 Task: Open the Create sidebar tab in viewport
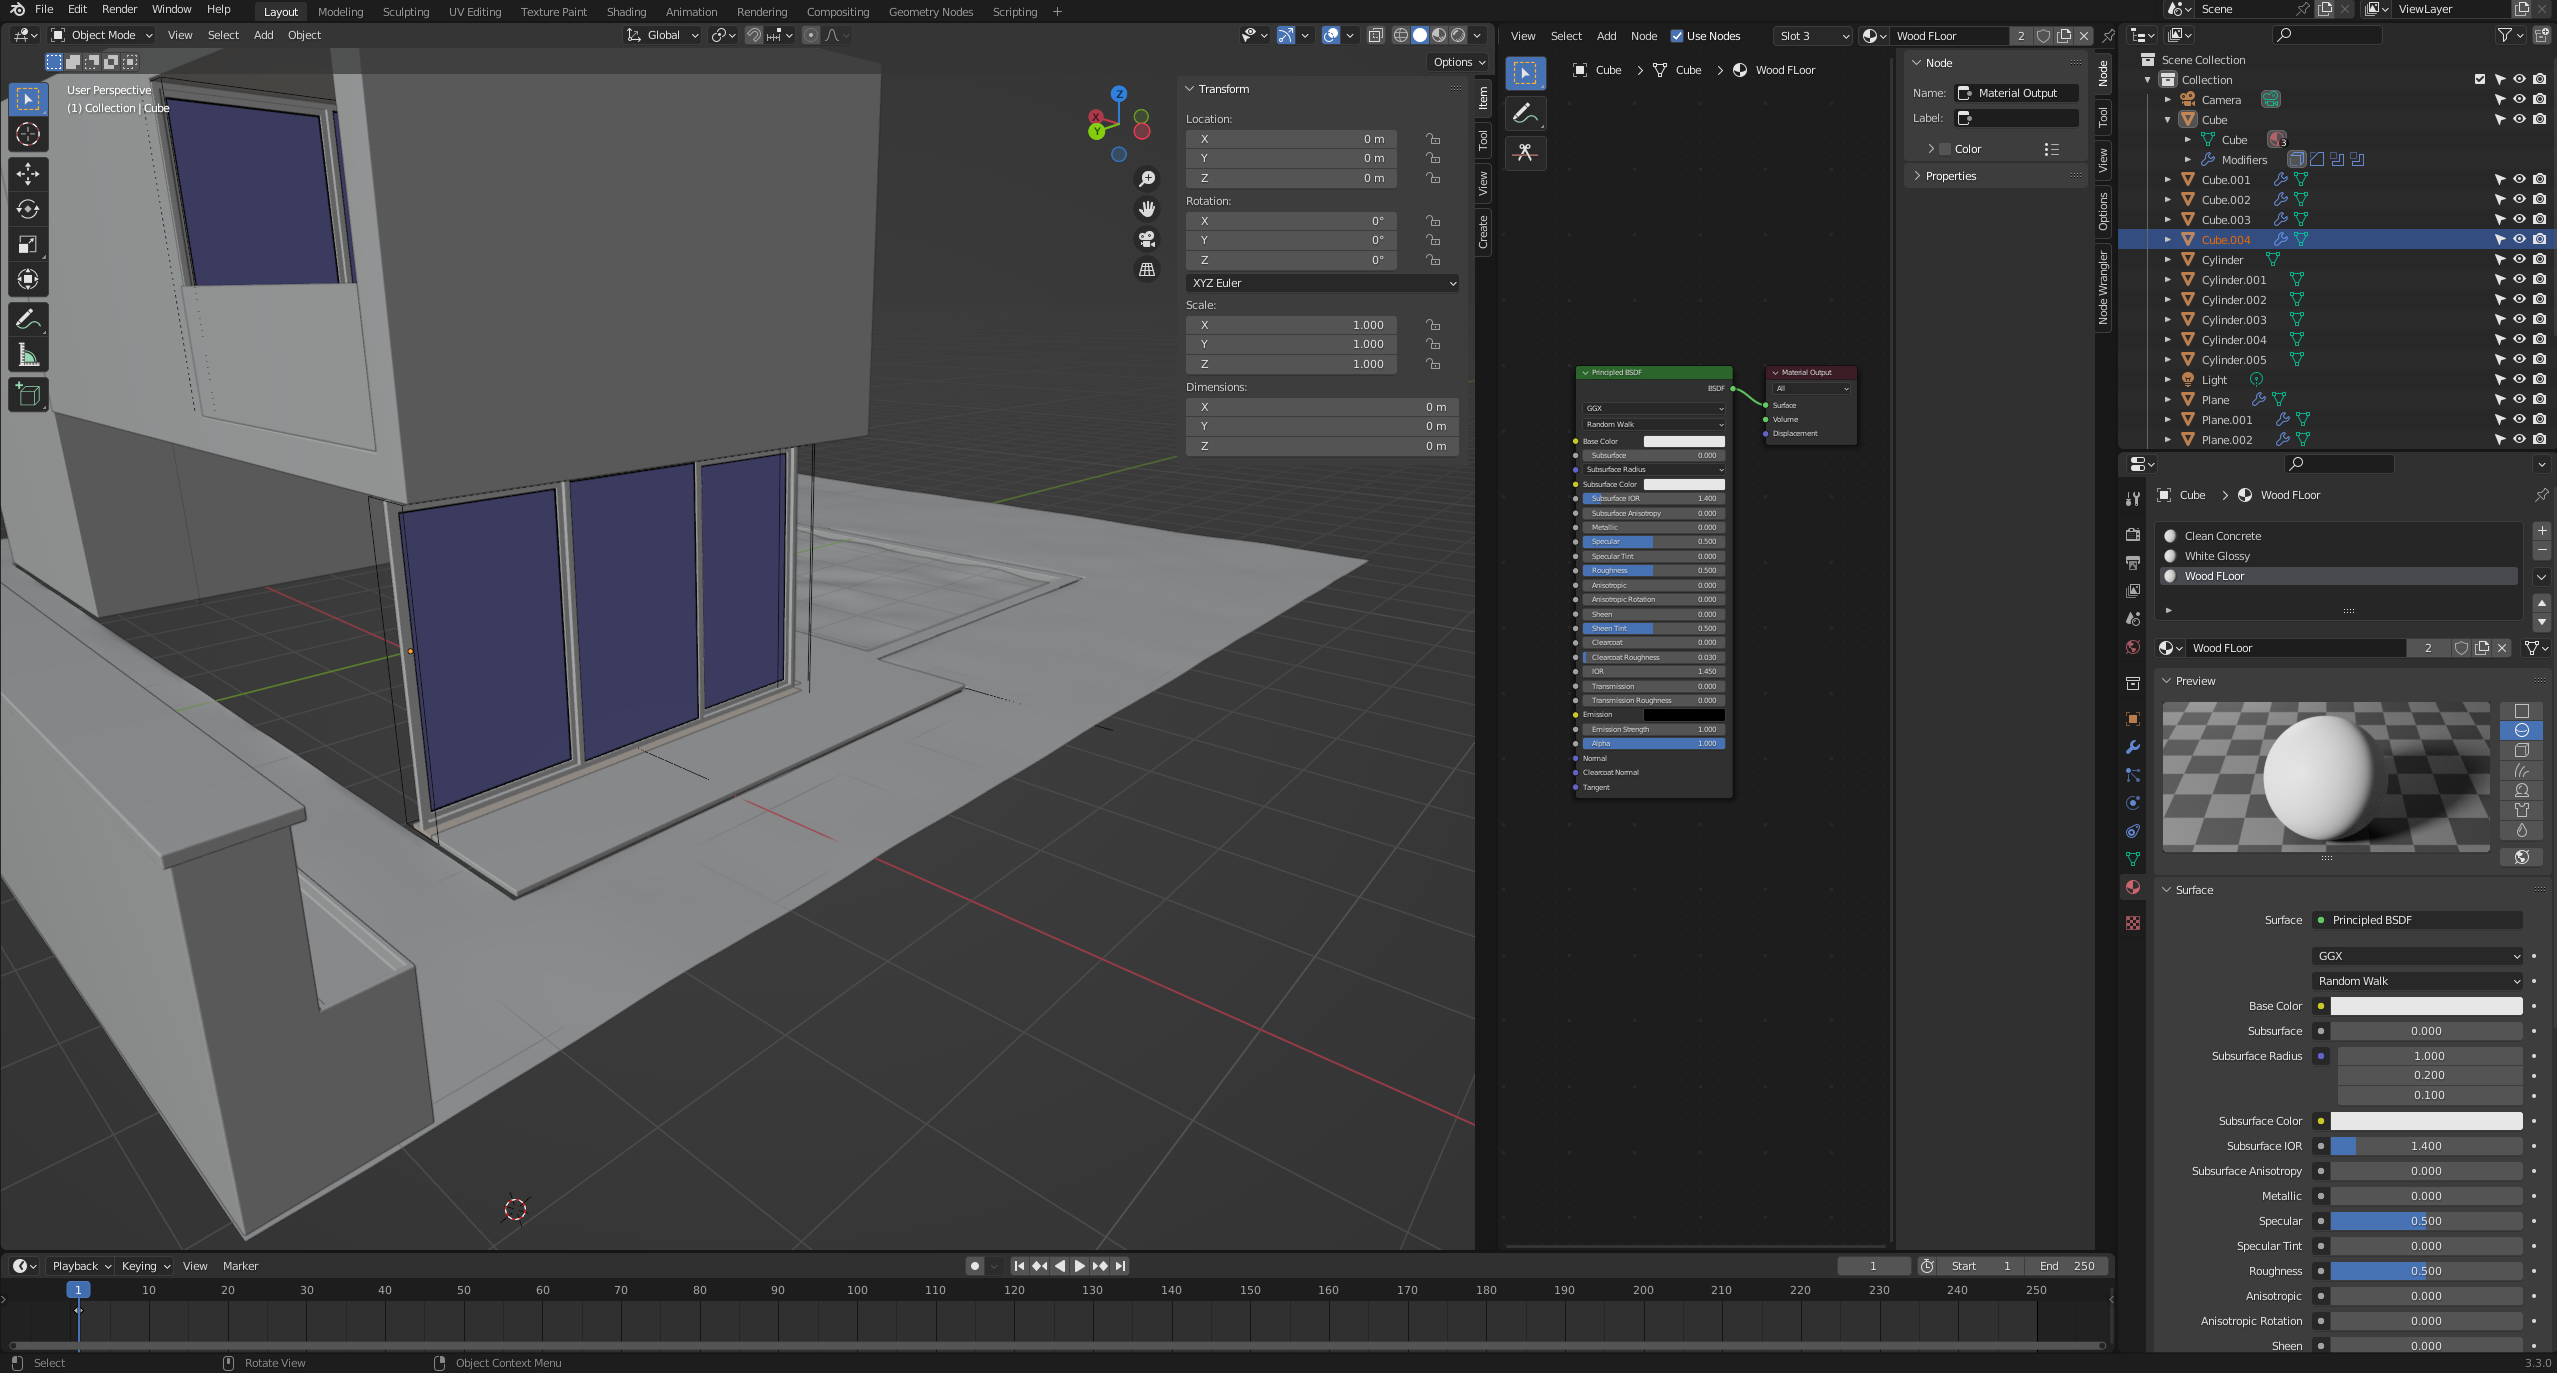tap(1483, 232)
